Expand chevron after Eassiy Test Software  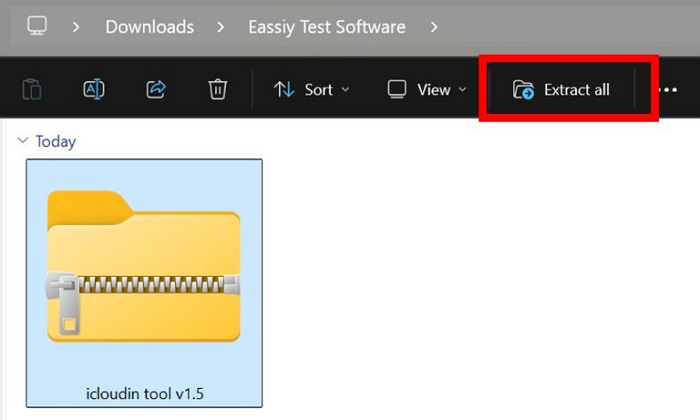[x=433, y=27]
